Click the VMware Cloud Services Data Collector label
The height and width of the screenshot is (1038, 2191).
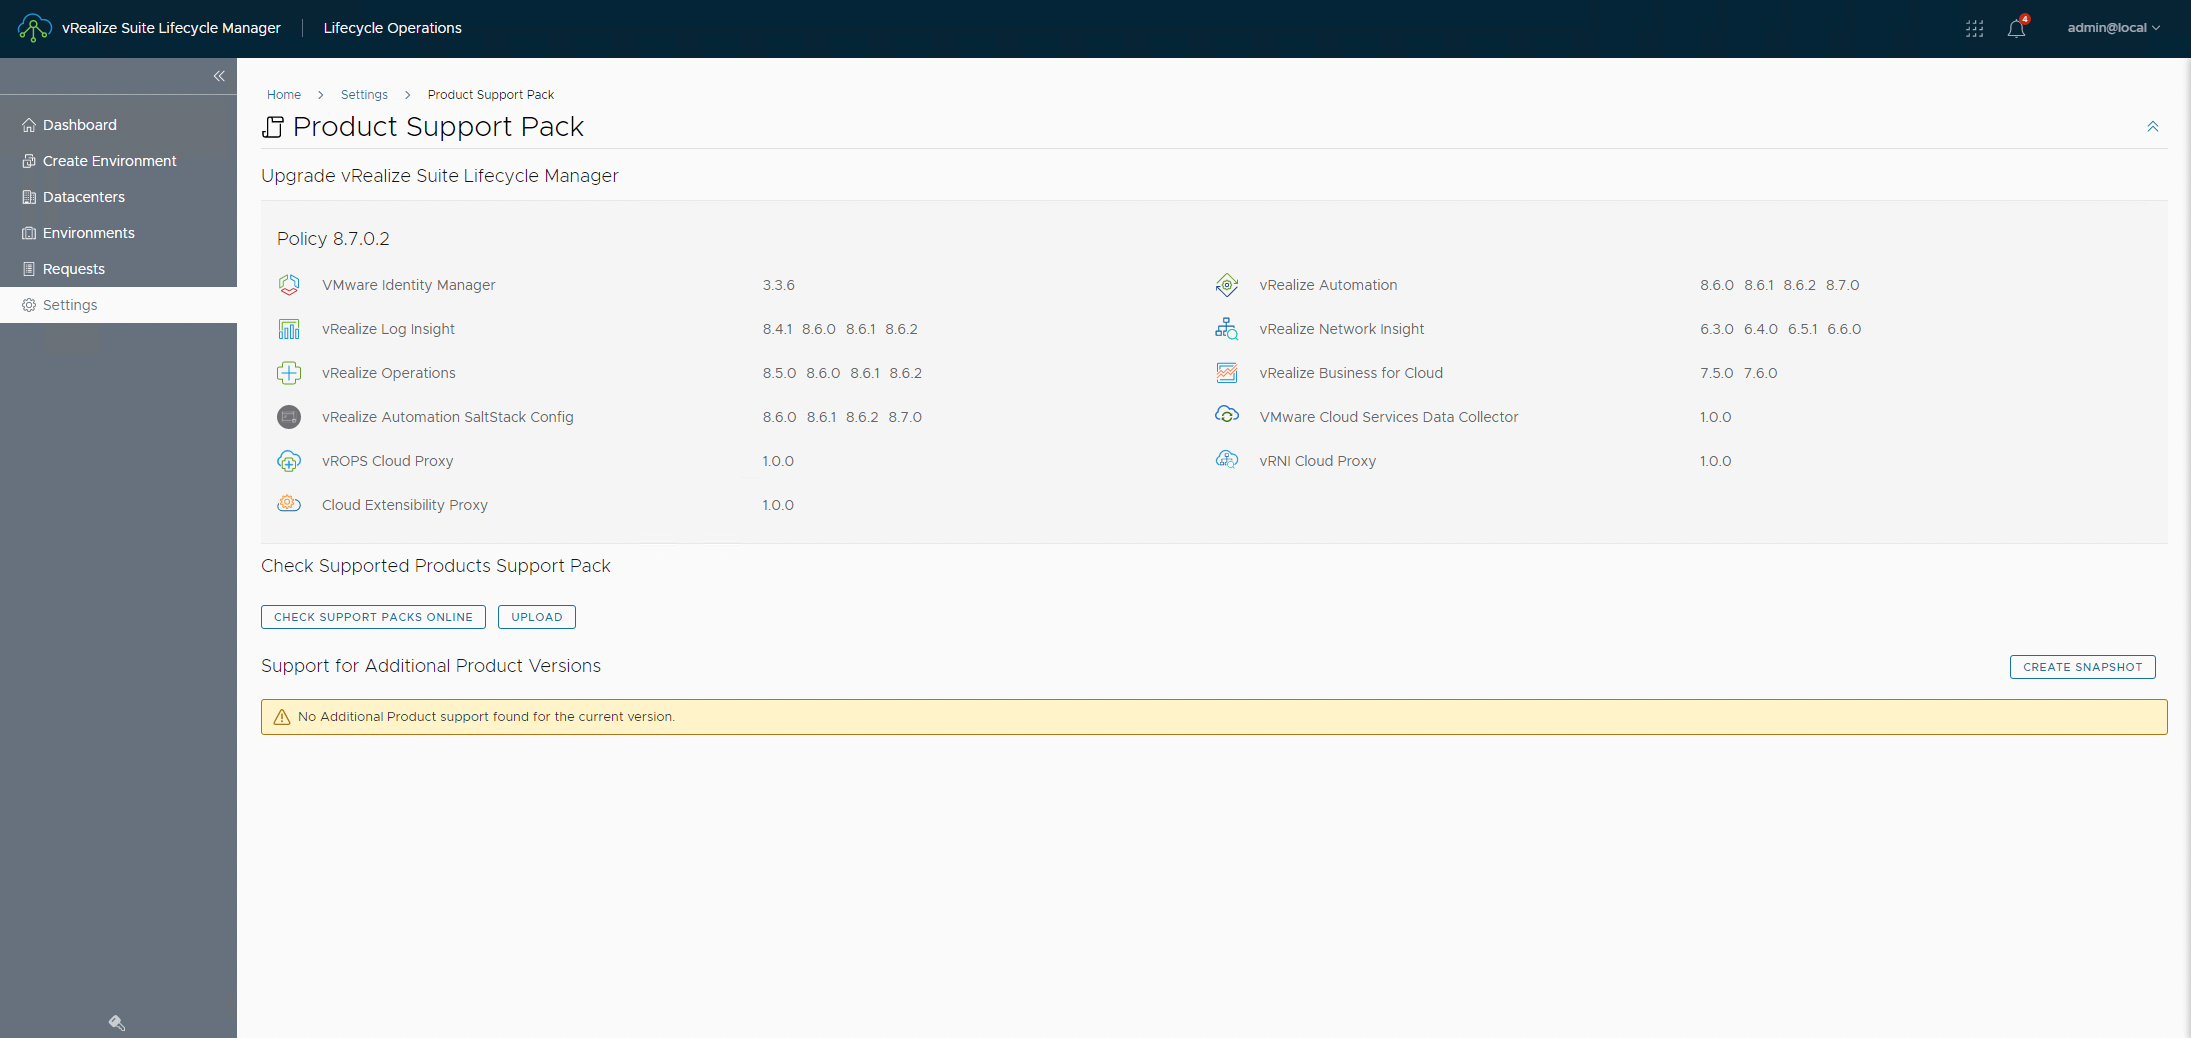click(1388, 417)
